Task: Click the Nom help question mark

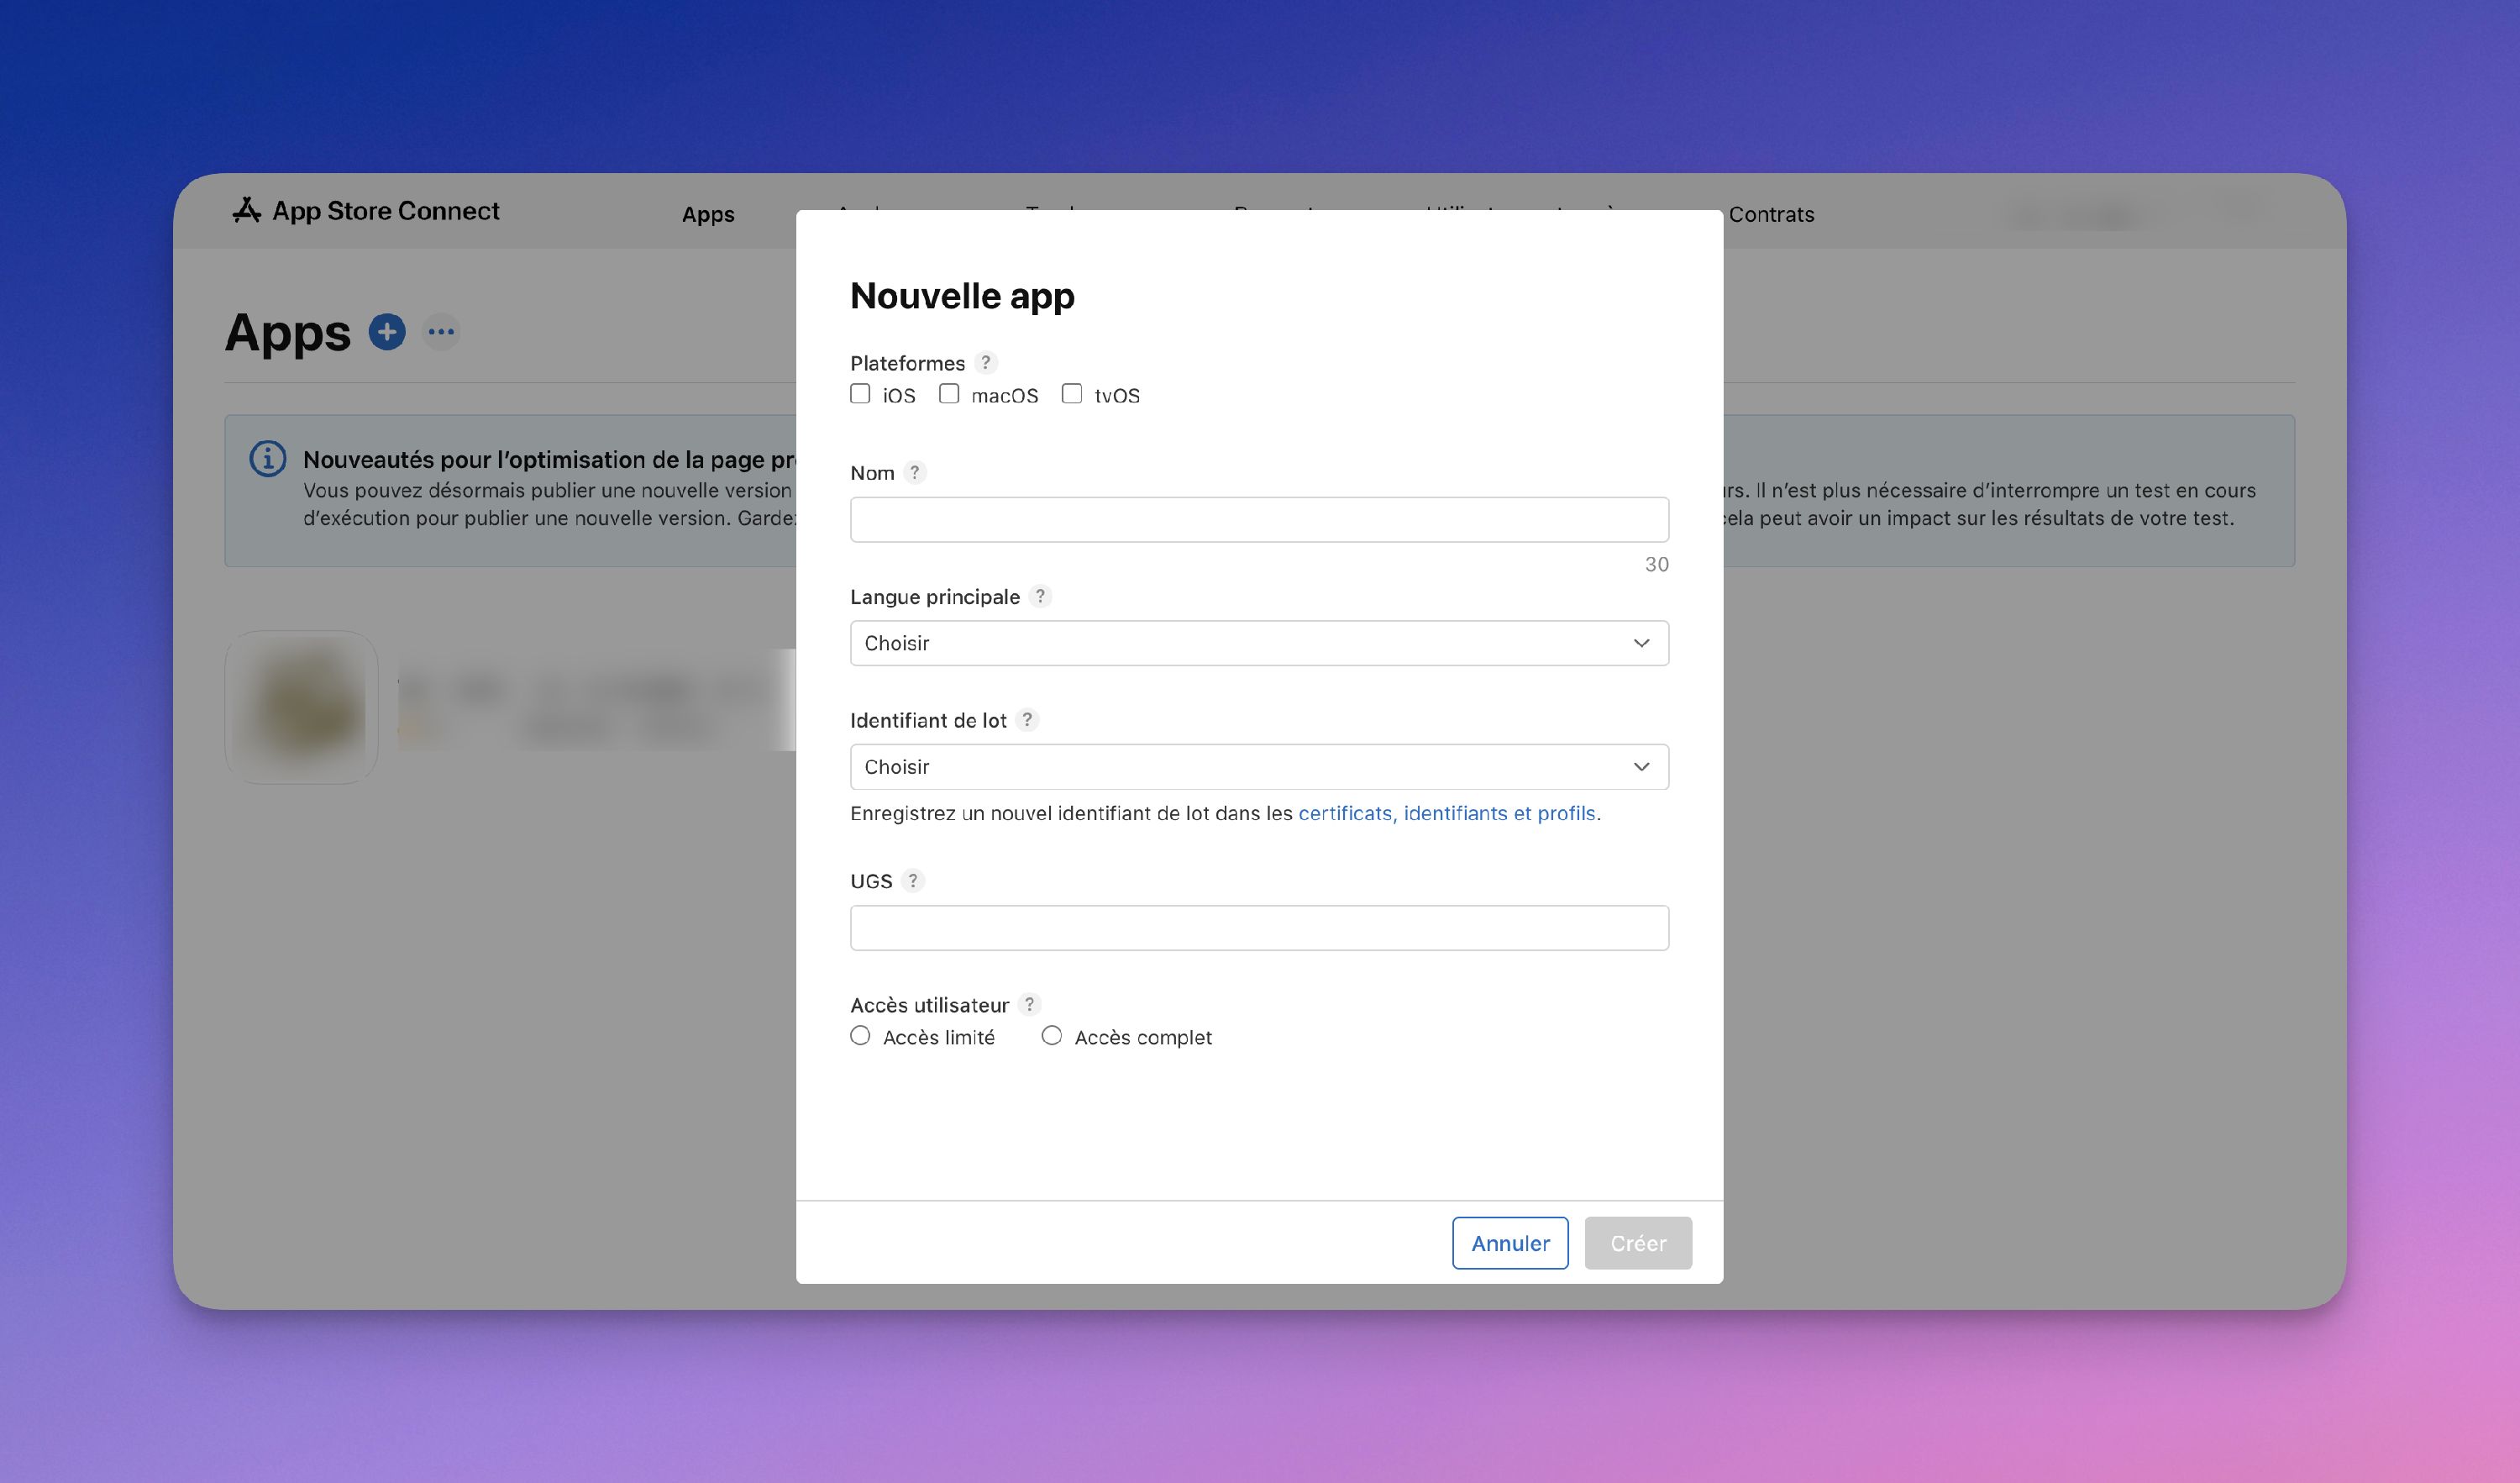Action: (x=916, y=472)
